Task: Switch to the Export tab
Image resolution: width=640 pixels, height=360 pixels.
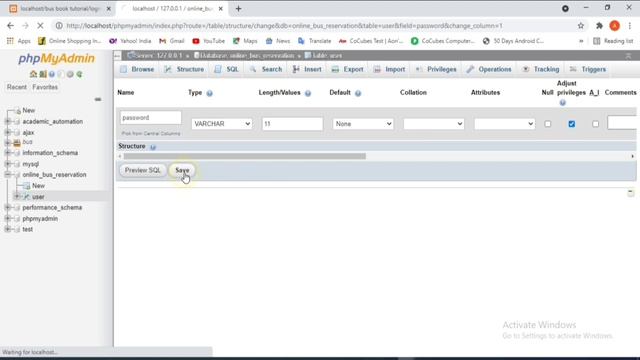Action: click(347, 69)
